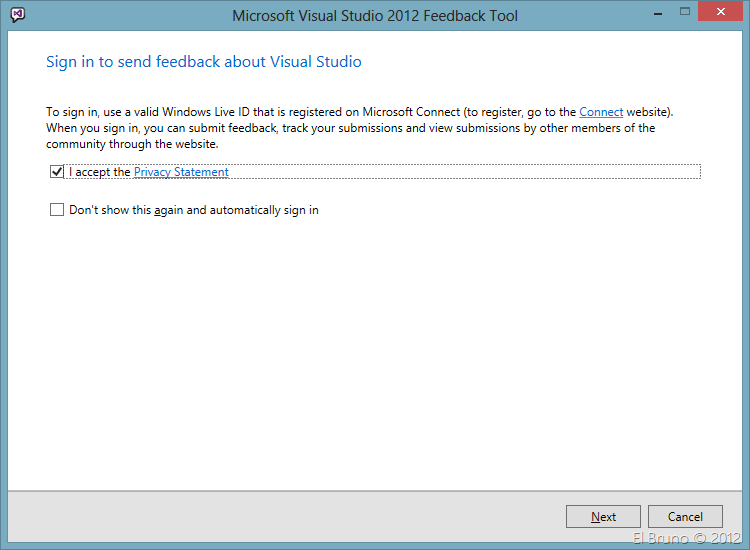Open the Connect website link
The width and height of the screenshot is (750, 550).
tap(601, 112)
